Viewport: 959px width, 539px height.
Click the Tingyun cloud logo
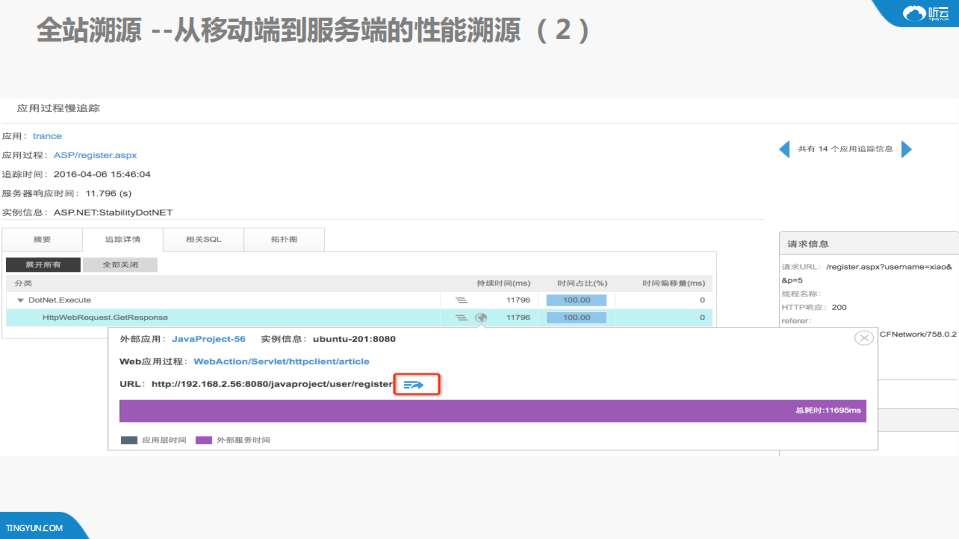tap(926, 13)
